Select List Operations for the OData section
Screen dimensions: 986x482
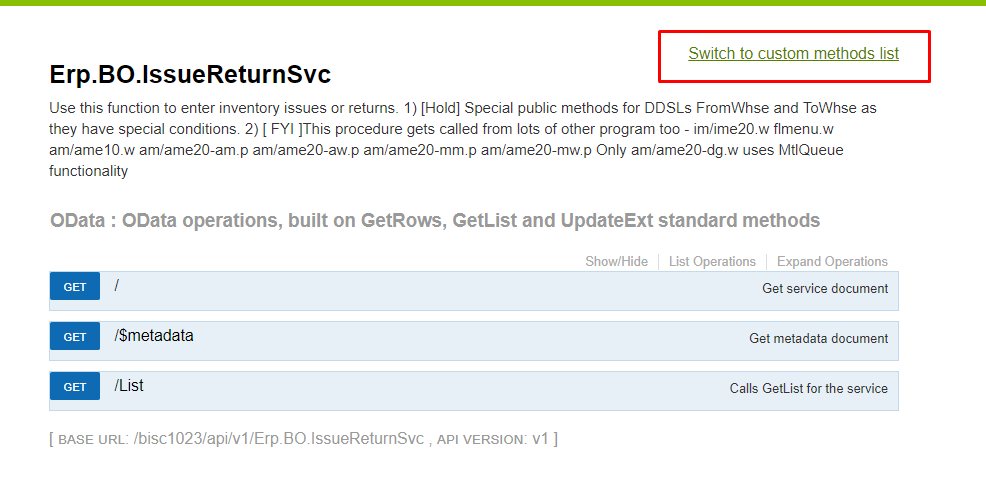712,262
